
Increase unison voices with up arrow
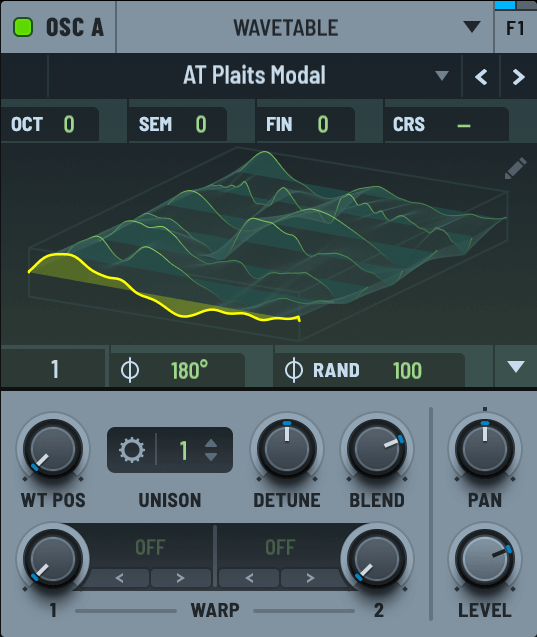click(x=211, y=443)
